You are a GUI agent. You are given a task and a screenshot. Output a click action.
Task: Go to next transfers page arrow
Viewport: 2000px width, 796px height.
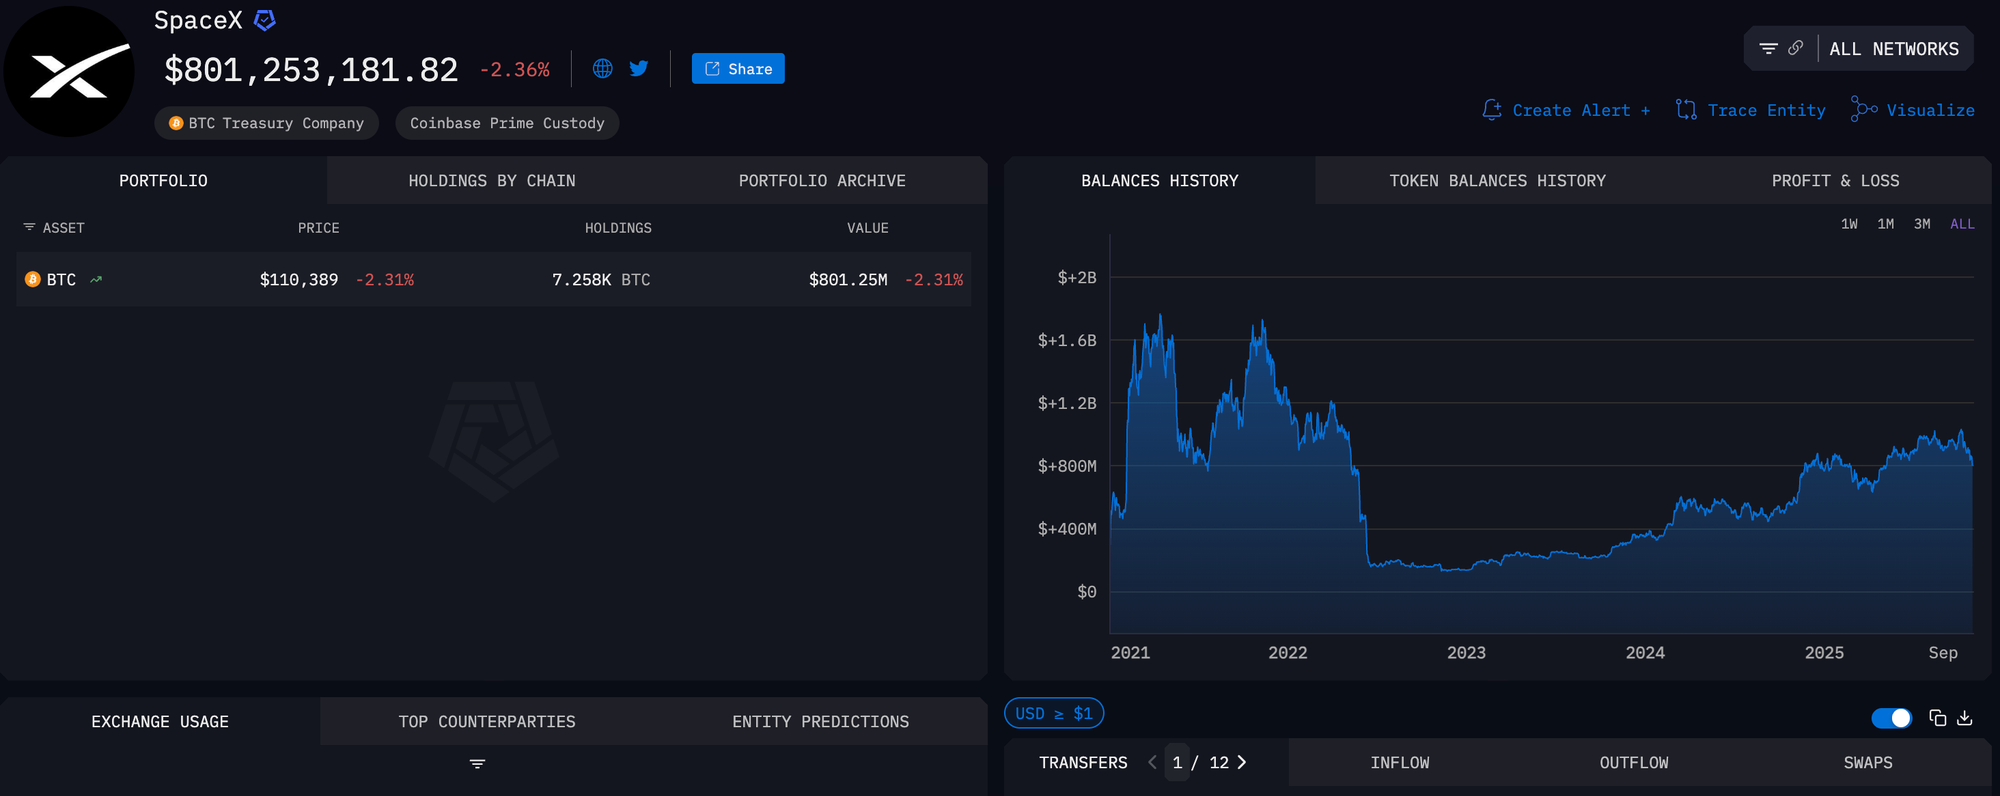pos(1242,762)
